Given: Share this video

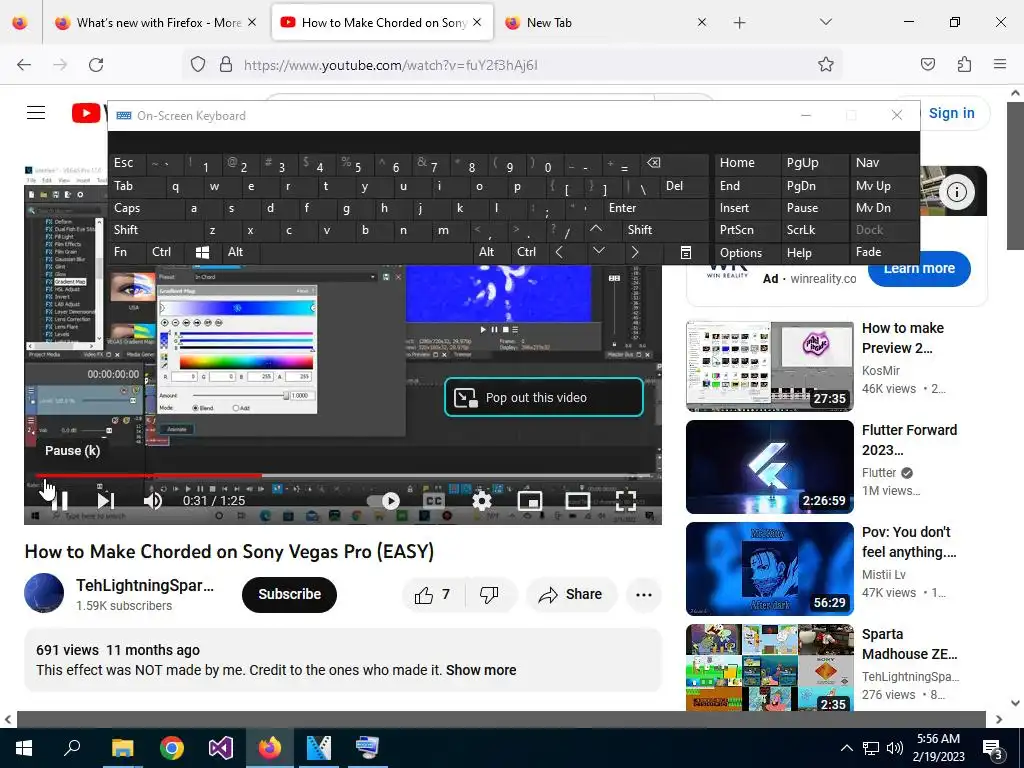Looking at the screenshot, I should pyautogui.click(x=571, y=594).
